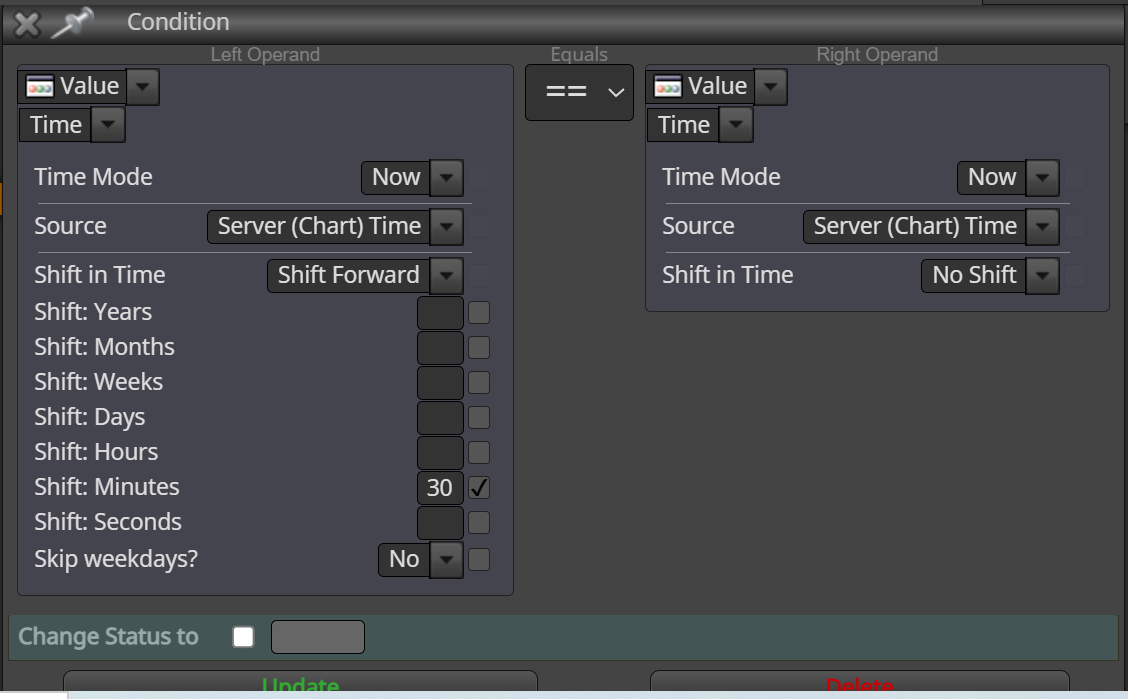This screenshot has width=1128, height=699.
Task: Click the Shift: Months input field
Action: [x=440, y=347]
